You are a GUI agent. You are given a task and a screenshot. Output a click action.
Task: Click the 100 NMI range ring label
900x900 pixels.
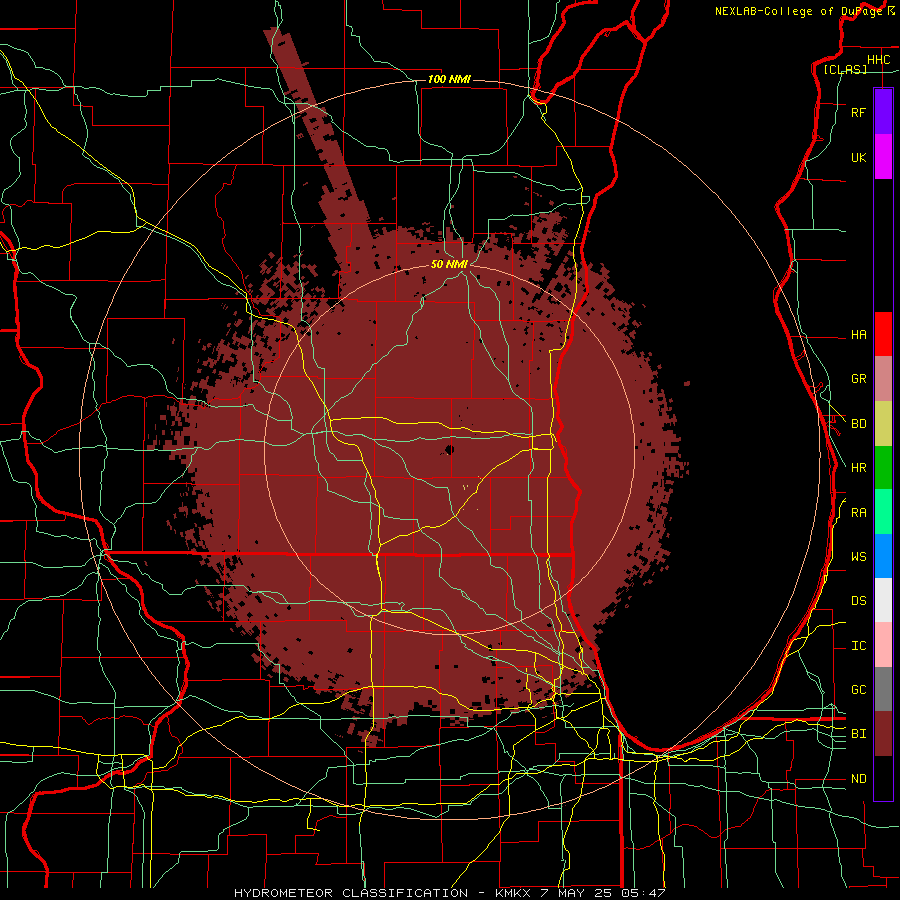tap(449, 79)
